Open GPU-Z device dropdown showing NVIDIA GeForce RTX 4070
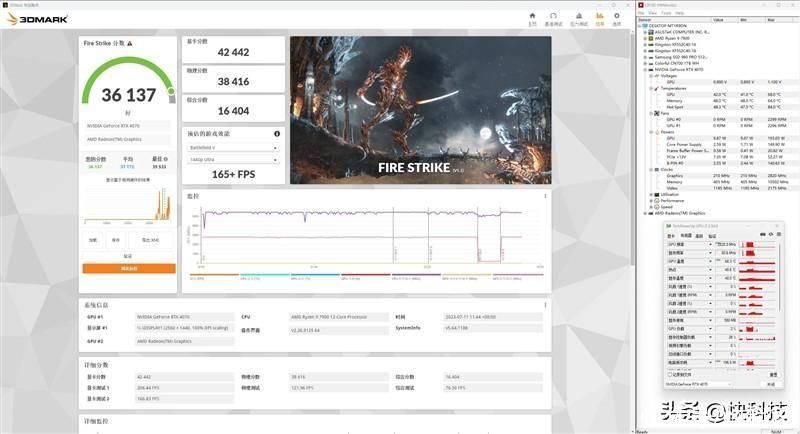The width and height of the screenshot is (800, 434). pyautogui.click(x=698, y=384)
